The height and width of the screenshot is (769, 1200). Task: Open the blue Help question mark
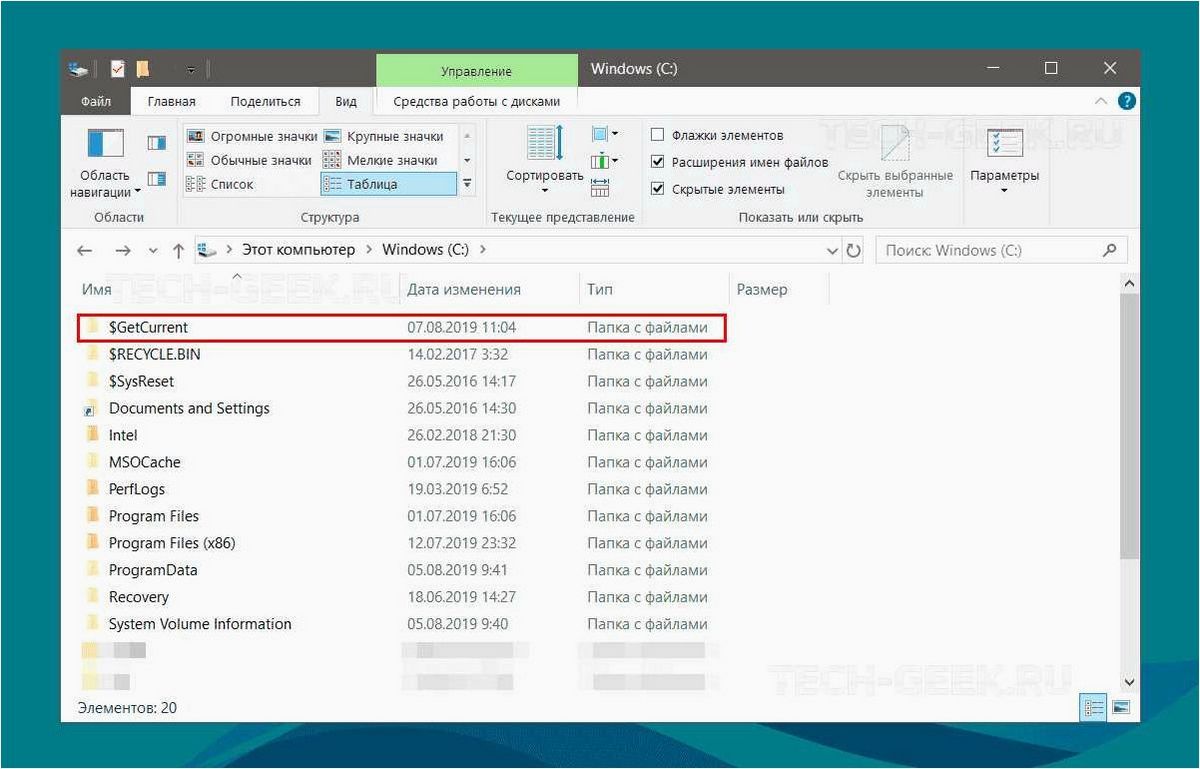1126,101
